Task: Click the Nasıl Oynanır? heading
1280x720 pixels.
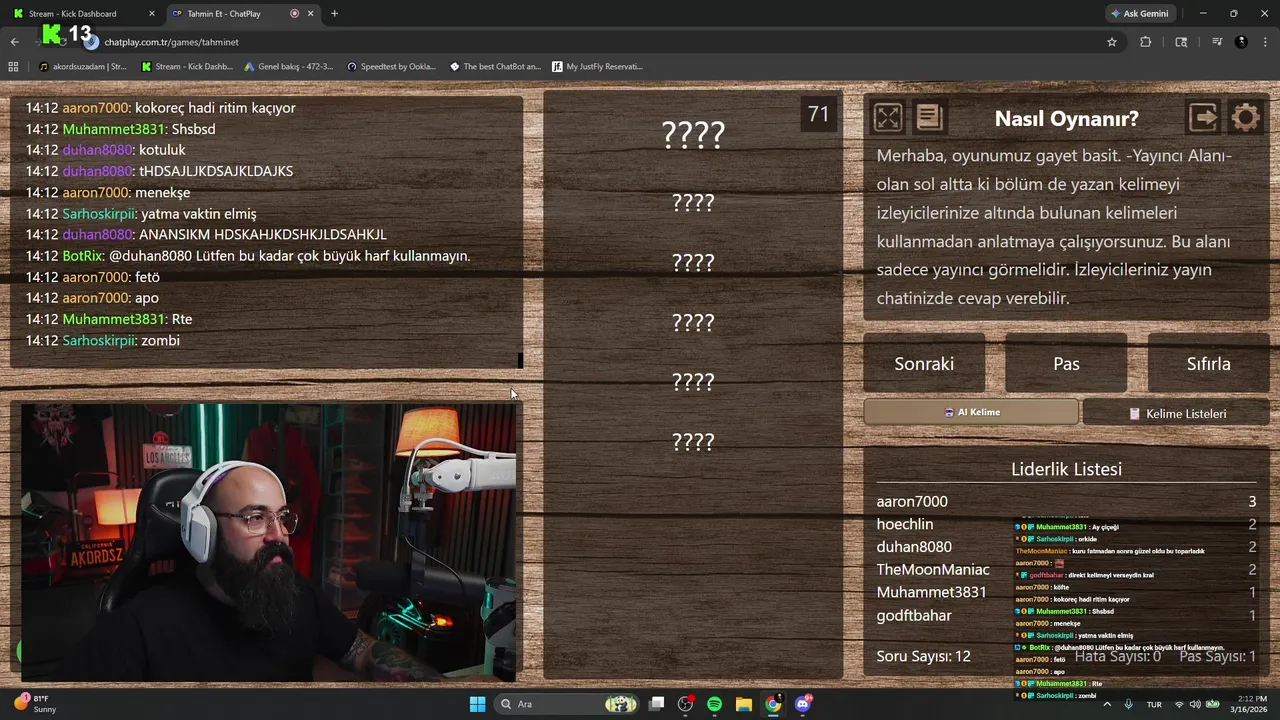Action: (1066, 118)
